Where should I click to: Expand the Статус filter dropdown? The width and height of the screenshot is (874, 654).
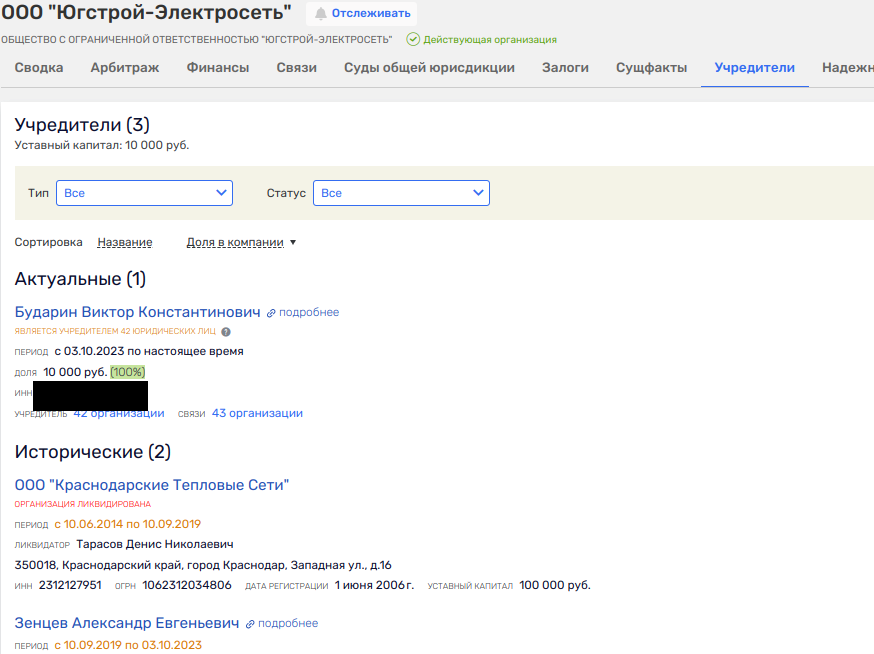pos(401,193)
